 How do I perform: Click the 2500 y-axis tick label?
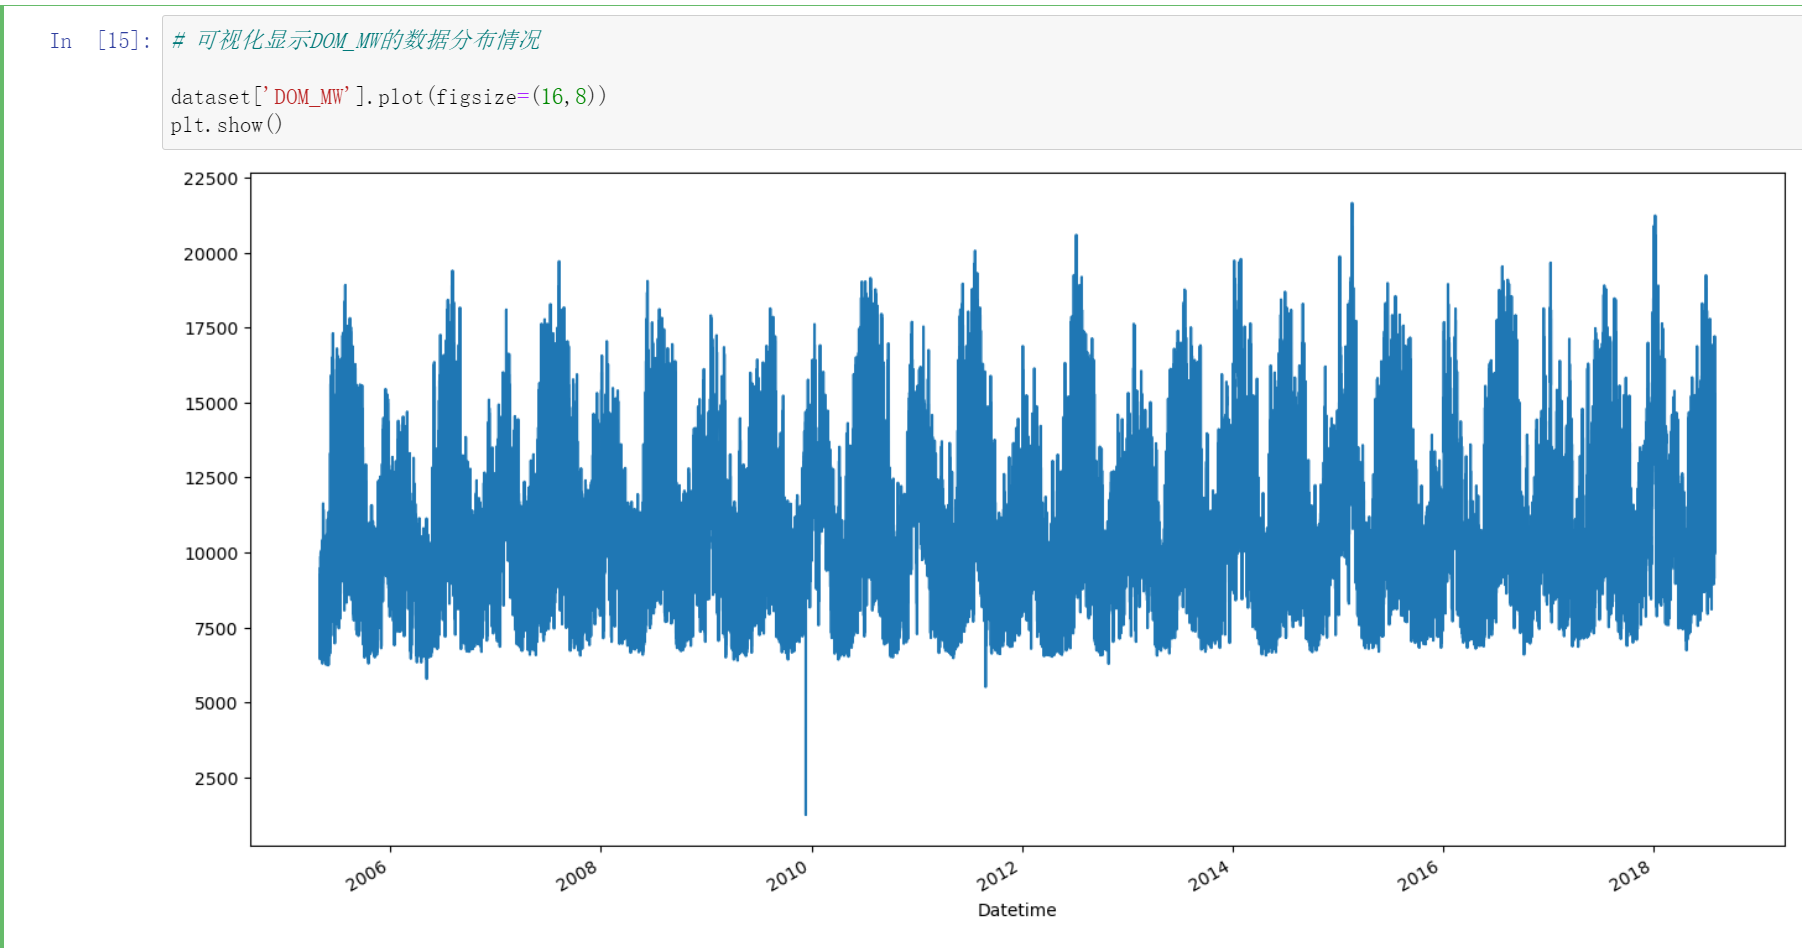pos(216,779)
